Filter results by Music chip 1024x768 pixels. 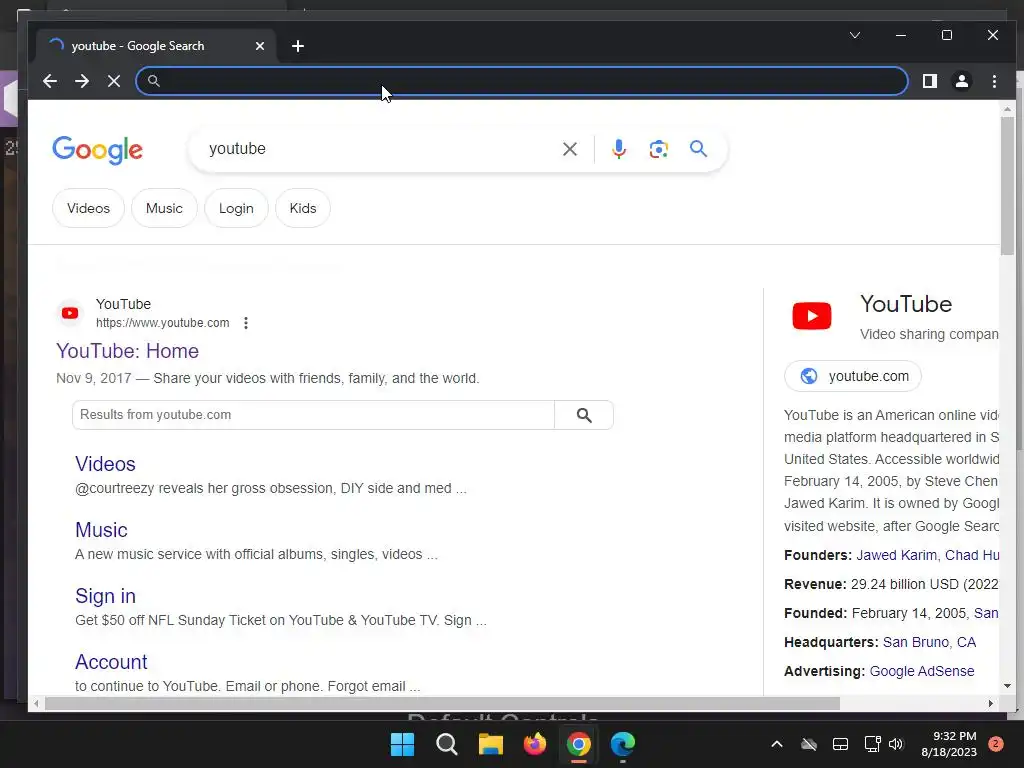pyautogui.click(x=164, y=208)
